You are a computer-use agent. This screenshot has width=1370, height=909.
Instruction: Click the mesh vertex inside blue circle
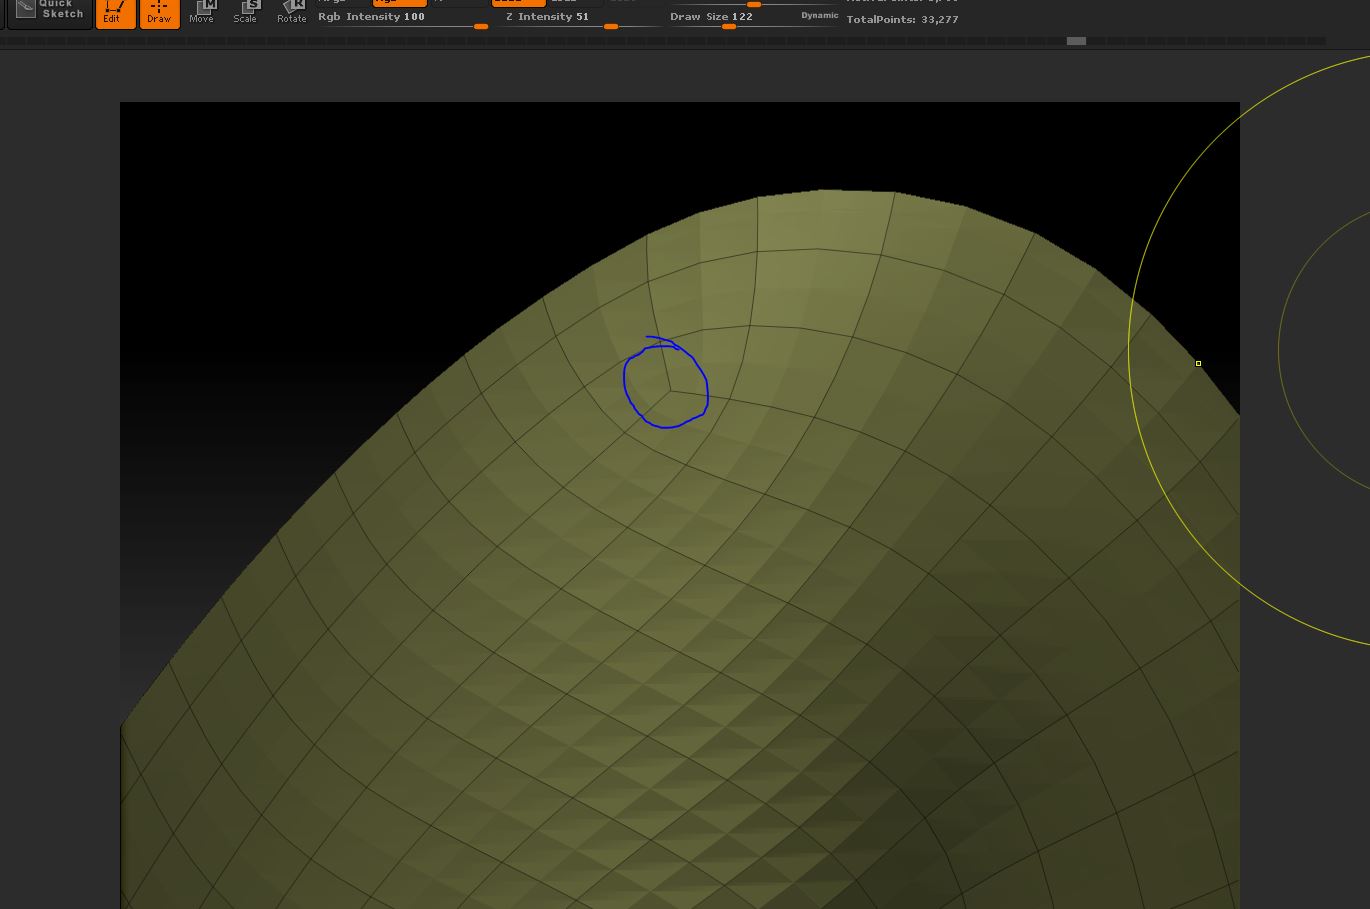coord(671,391)
